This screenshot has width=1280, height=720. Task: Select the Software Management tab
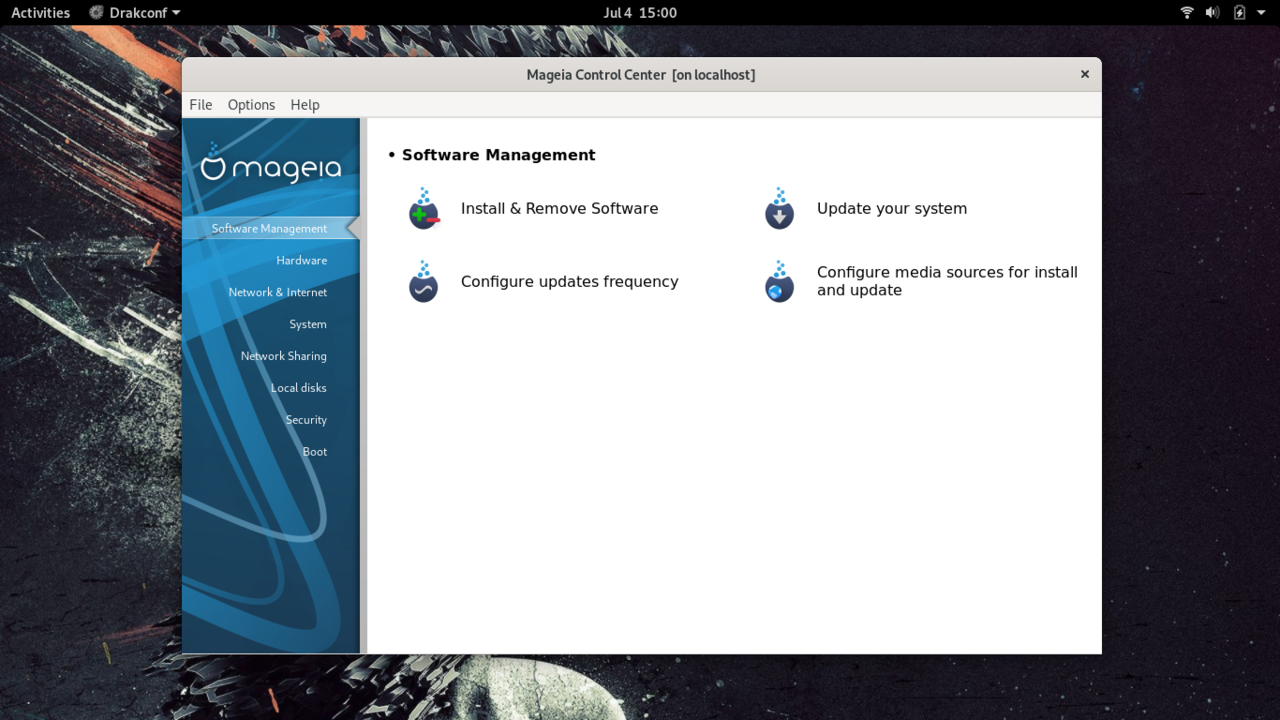coord(269,229)
